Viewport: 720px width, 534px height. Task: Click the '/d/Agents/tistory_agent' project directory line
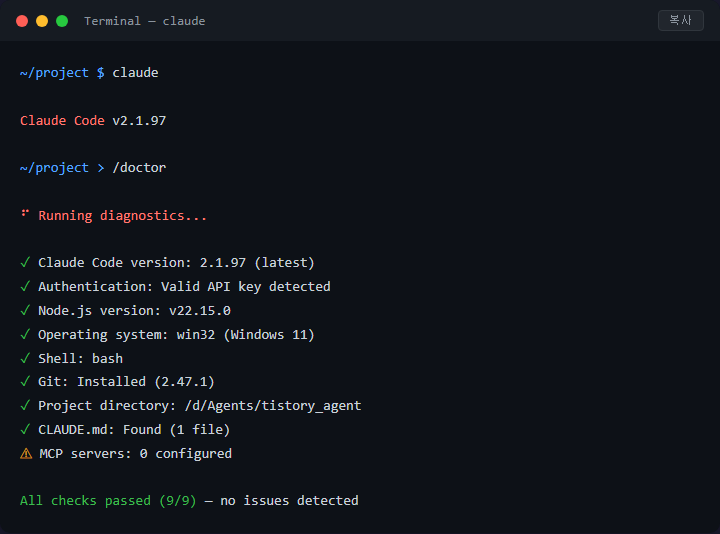tap(200, 406)
